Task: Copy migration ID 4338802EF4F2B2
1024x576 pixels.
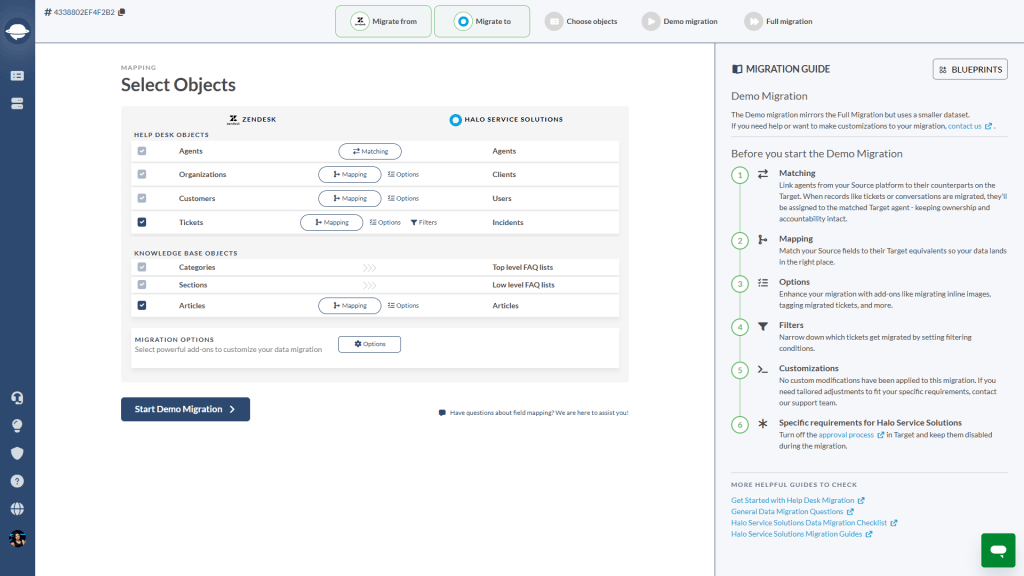Action: [x=121, y=12]
